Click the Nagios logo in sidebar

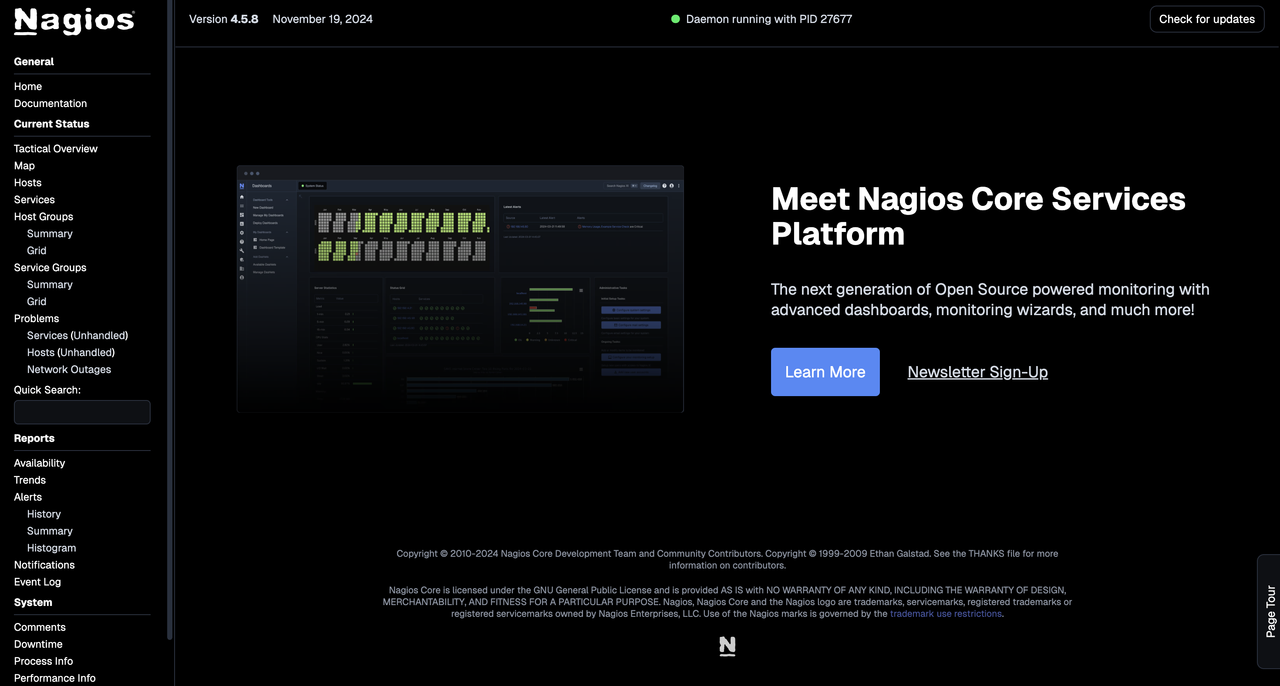[74, 21]
